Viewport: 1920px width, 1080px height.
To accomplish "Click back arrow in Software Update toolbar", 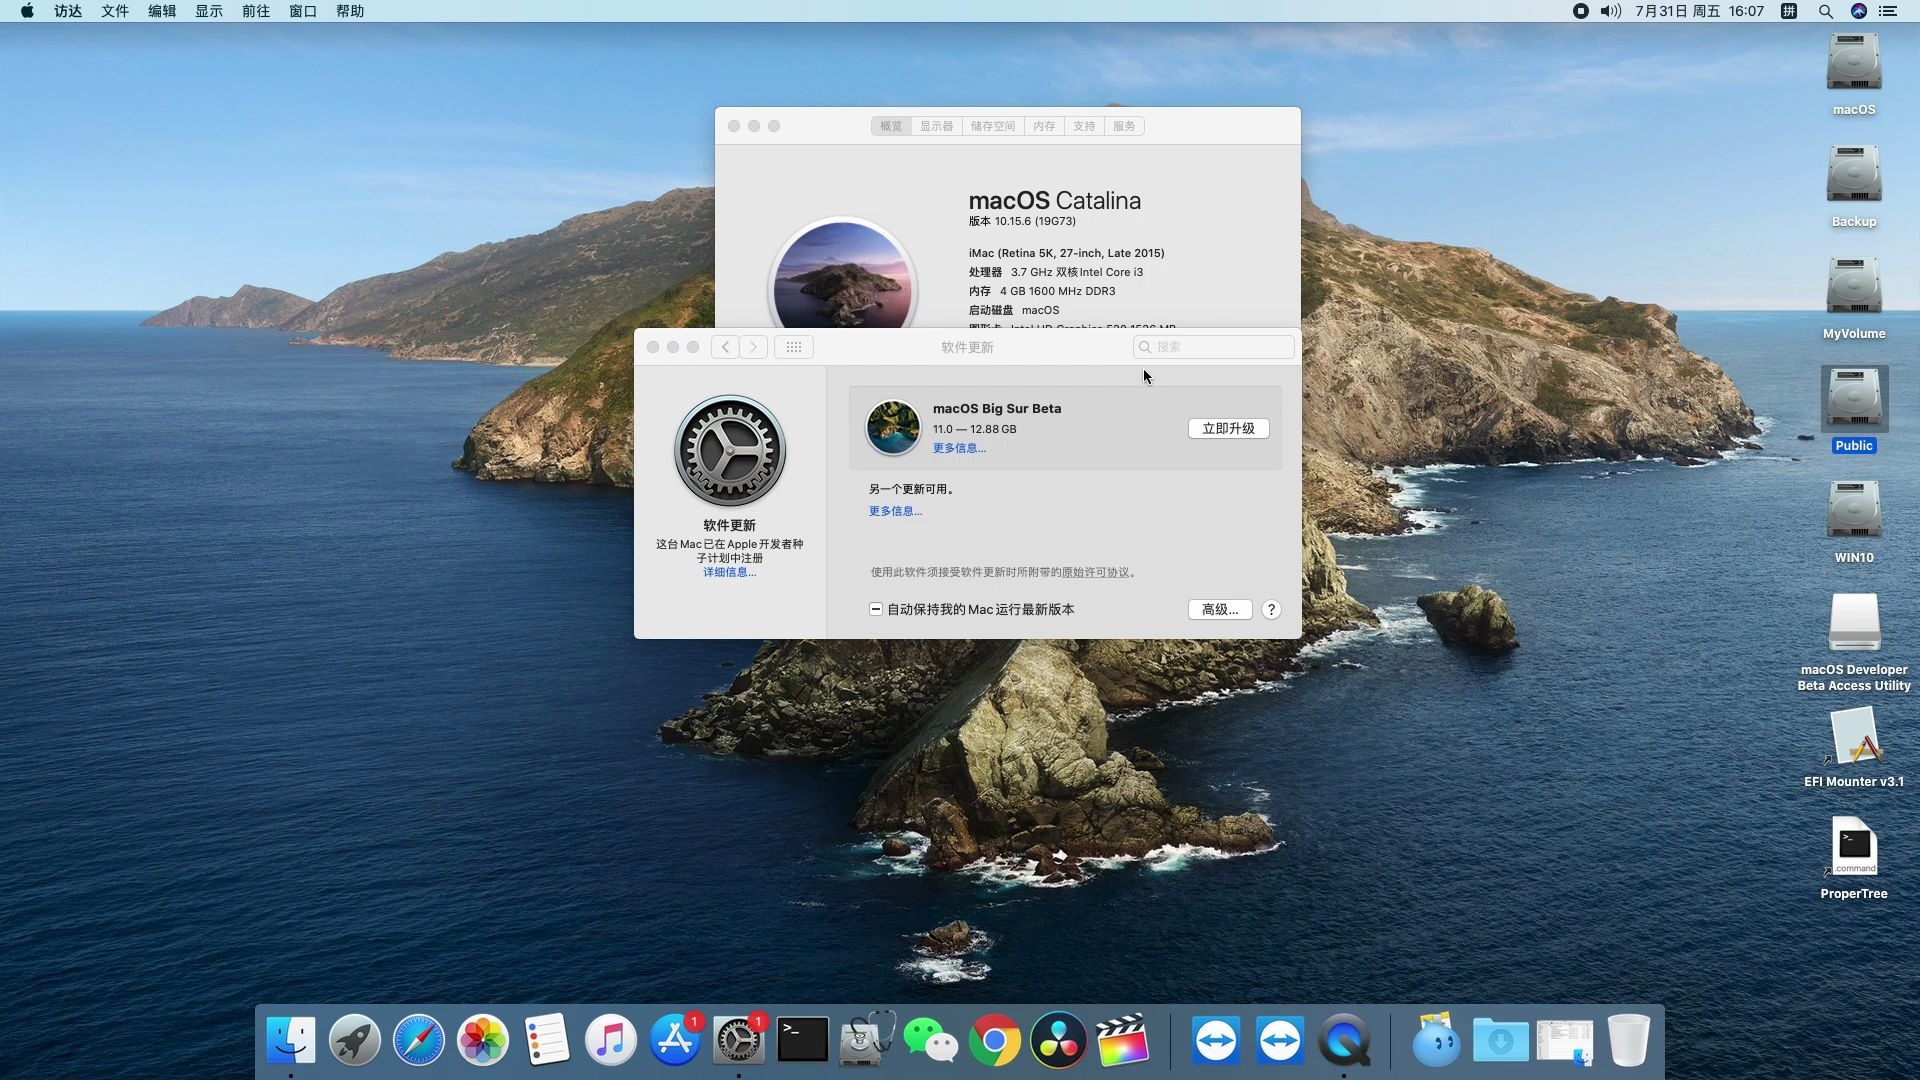I will pyautogui.click(x=726, y=347).
